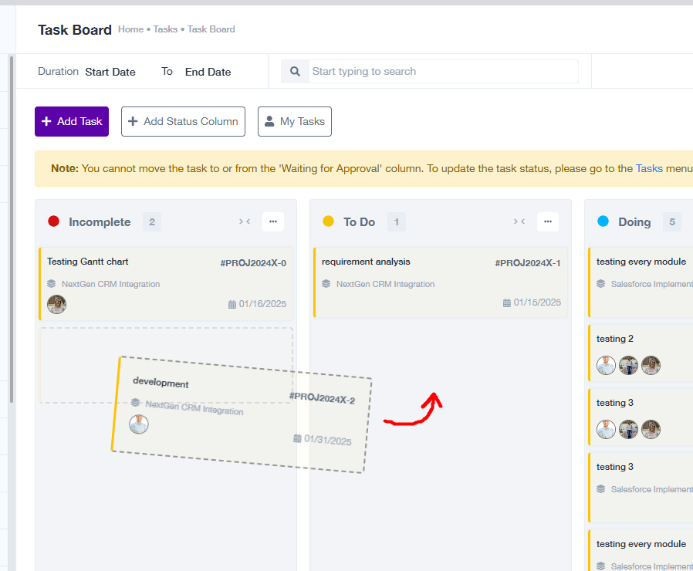This screenshot has width=693, height=571.
Task: Click the second avatar on testing 2 card
Action: (x=628, y=365)
